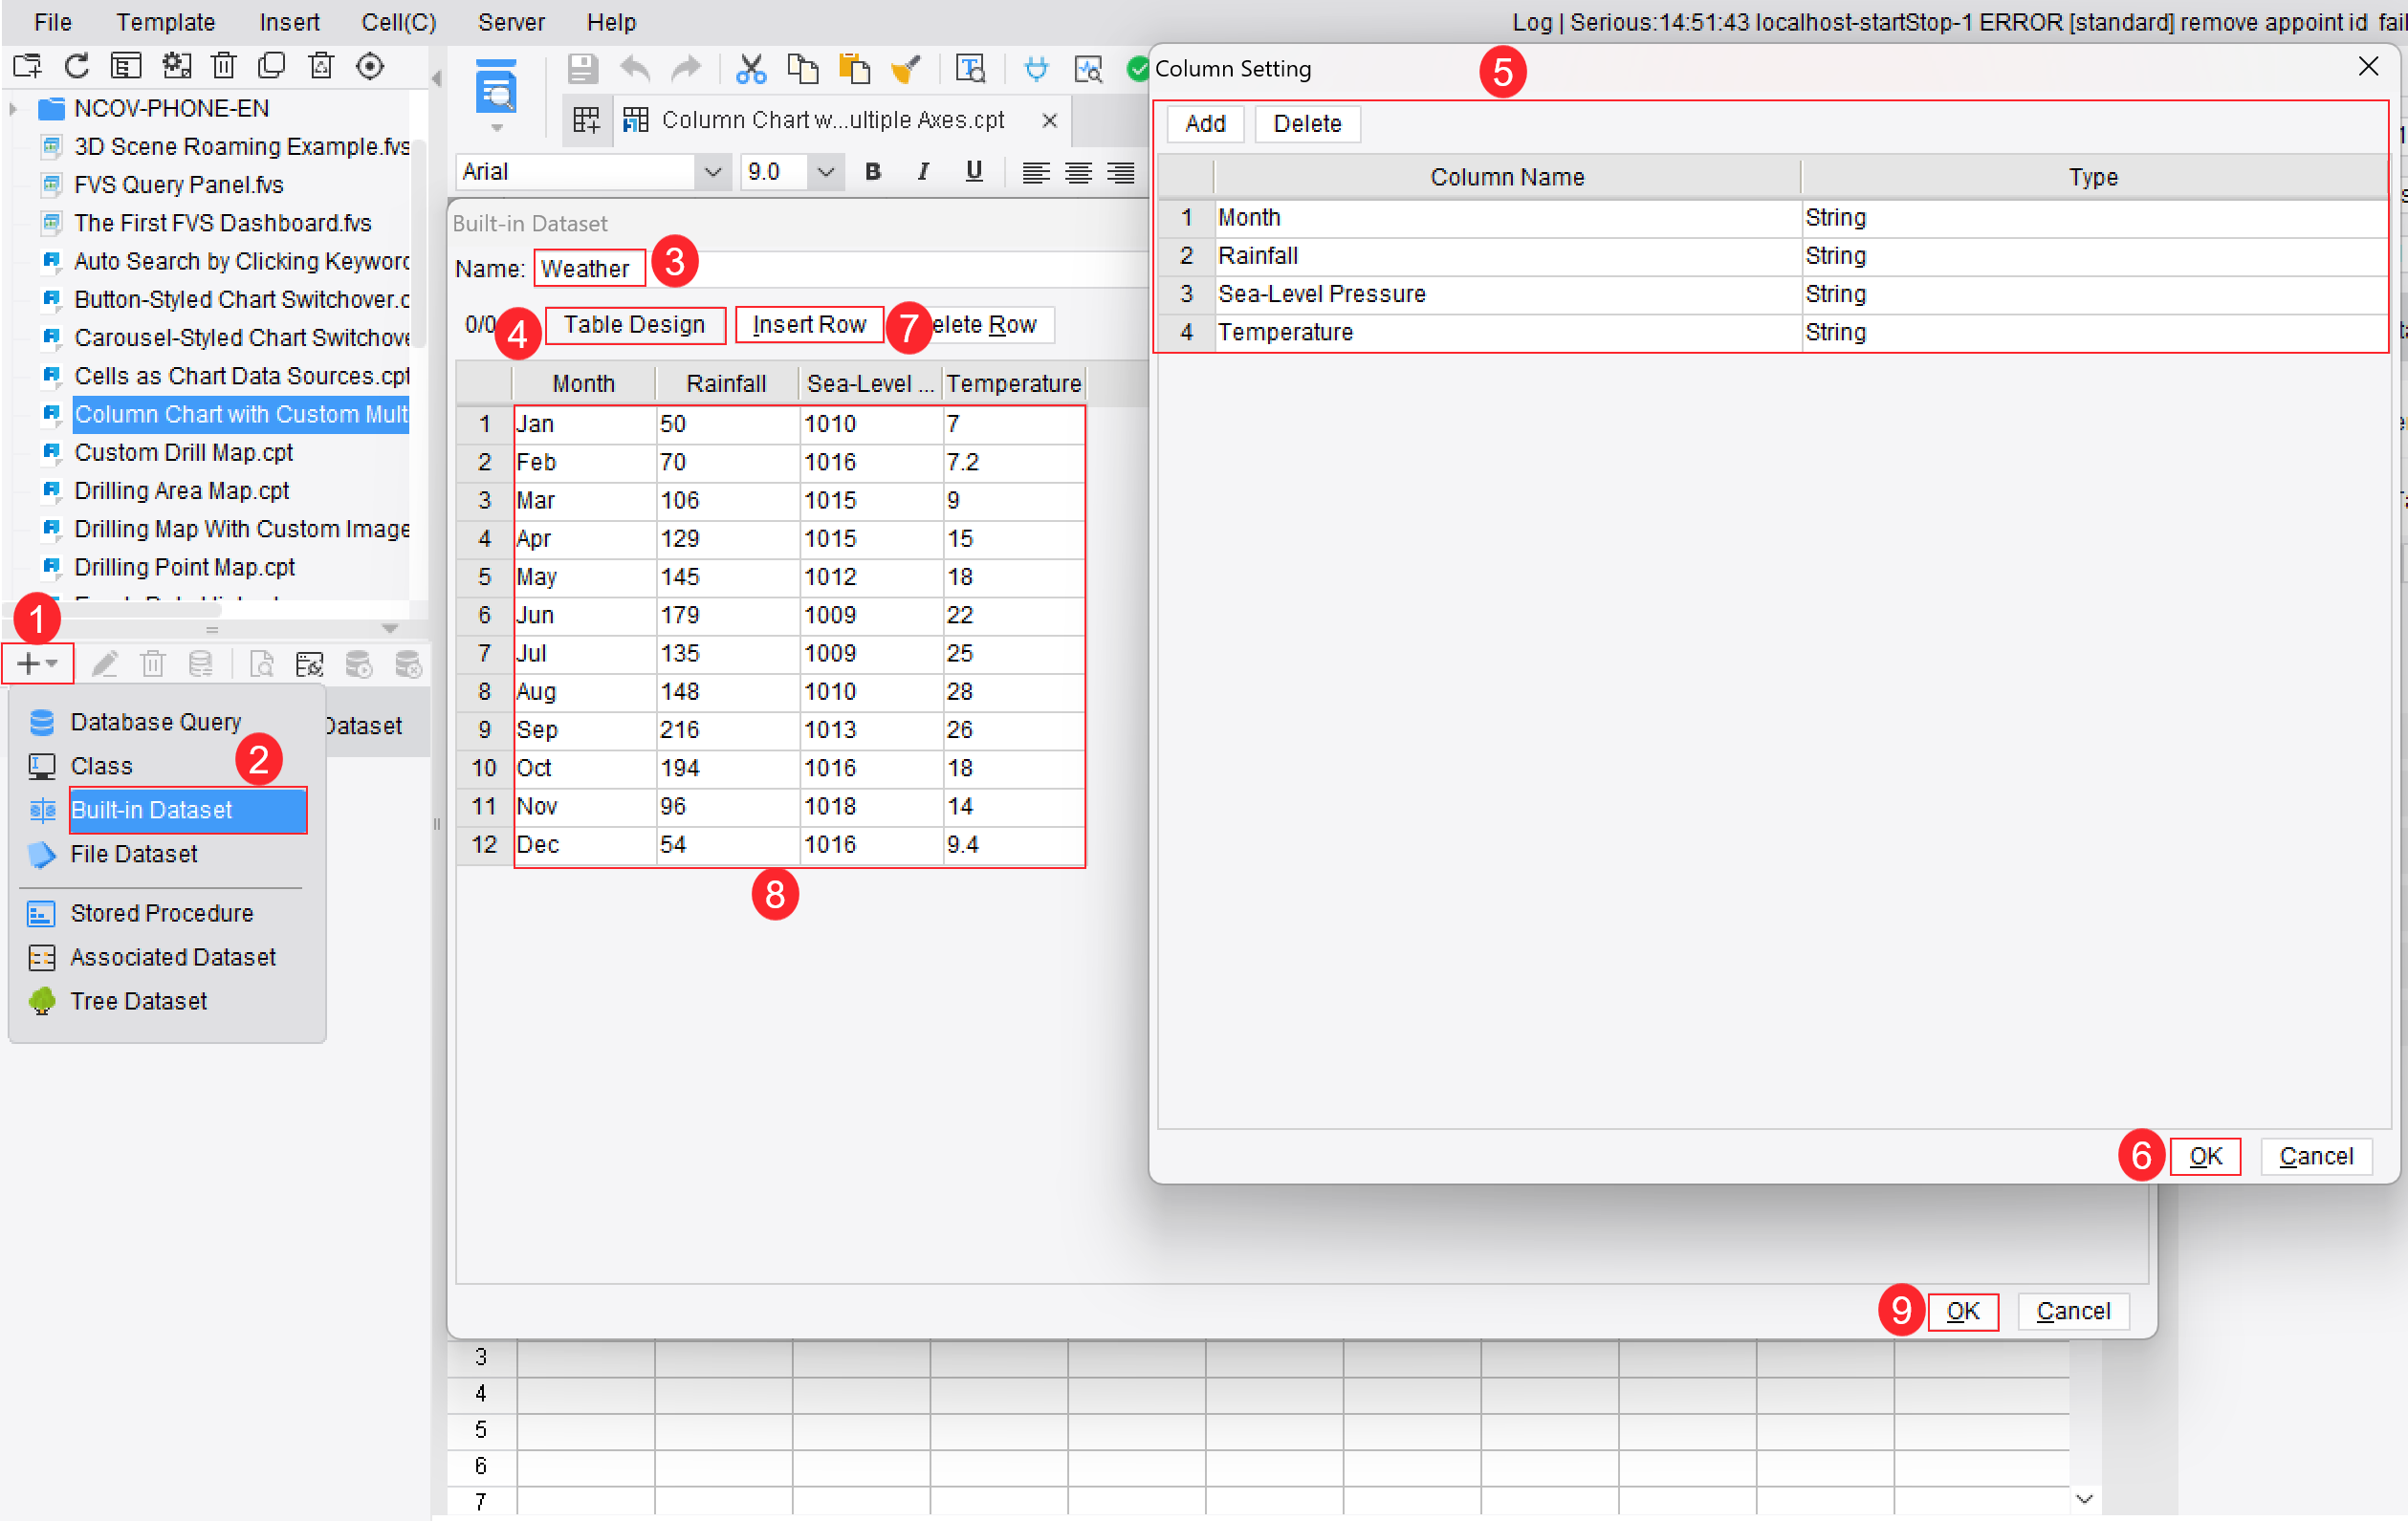Viewport: 2408px width, 1521px height.
Task: Click the refresh icon in file panel toolbar
Action: click(76, 66)
